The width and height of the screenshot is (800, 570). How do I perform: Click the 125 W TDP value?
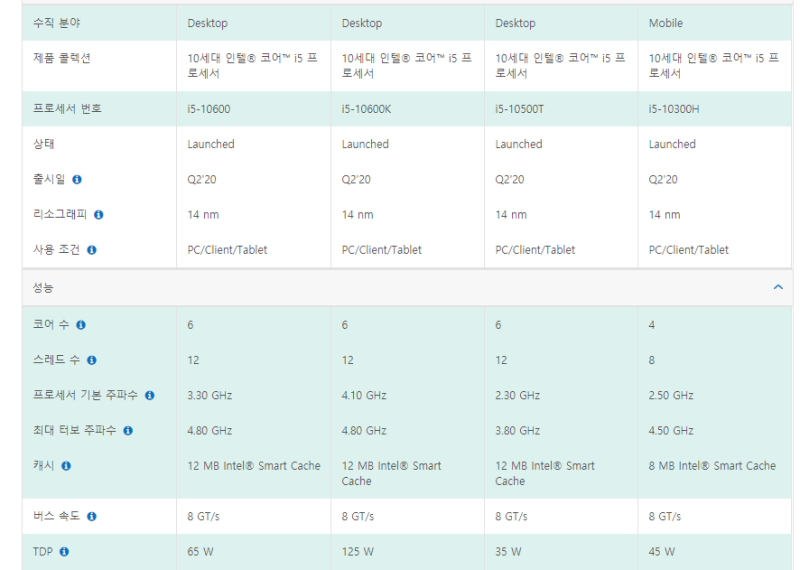point(358,552)
